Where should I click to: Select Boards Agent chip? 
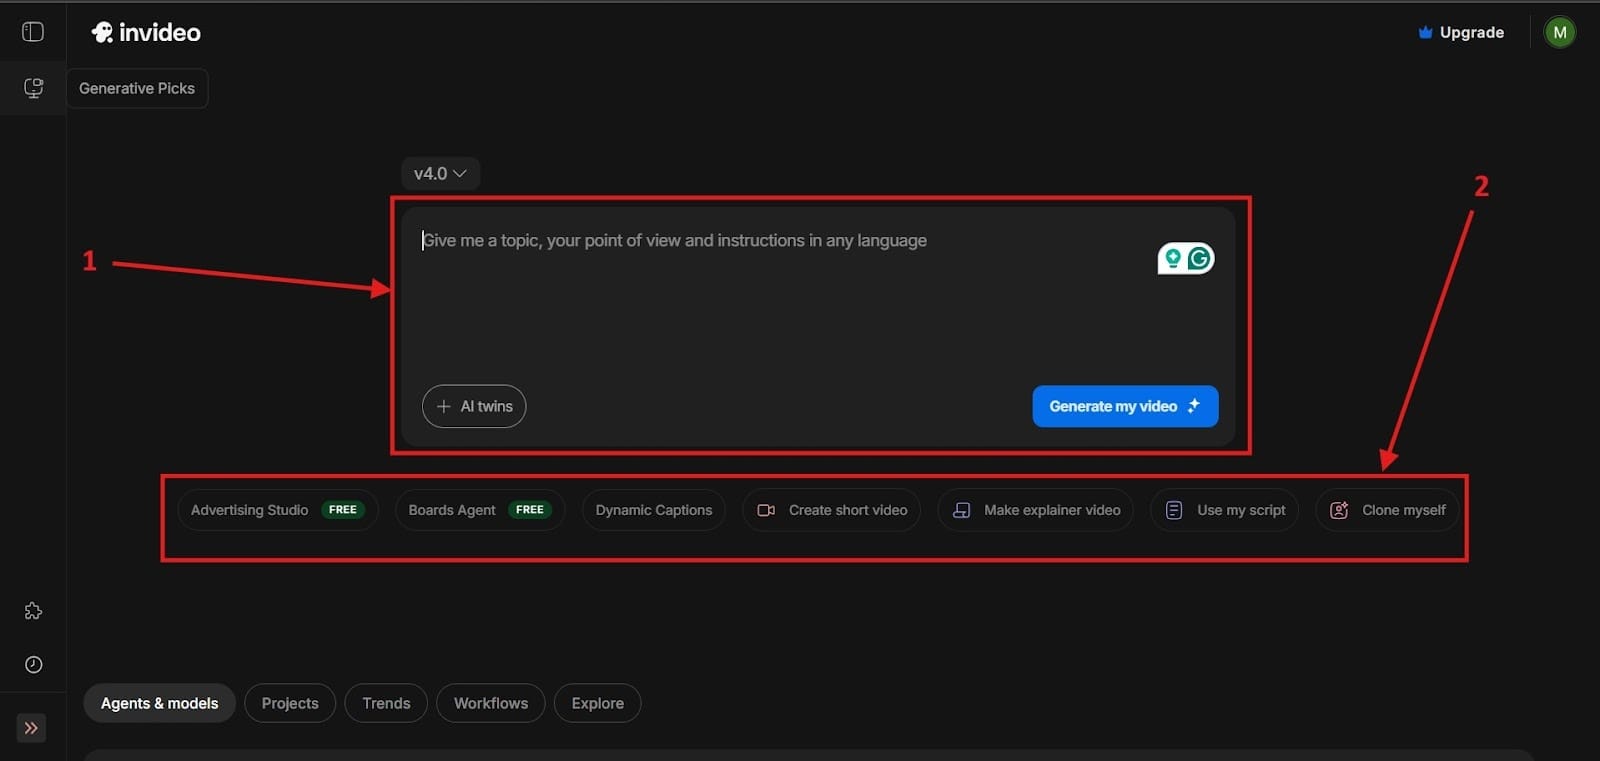pyautogui.click(x=480, y=510)
